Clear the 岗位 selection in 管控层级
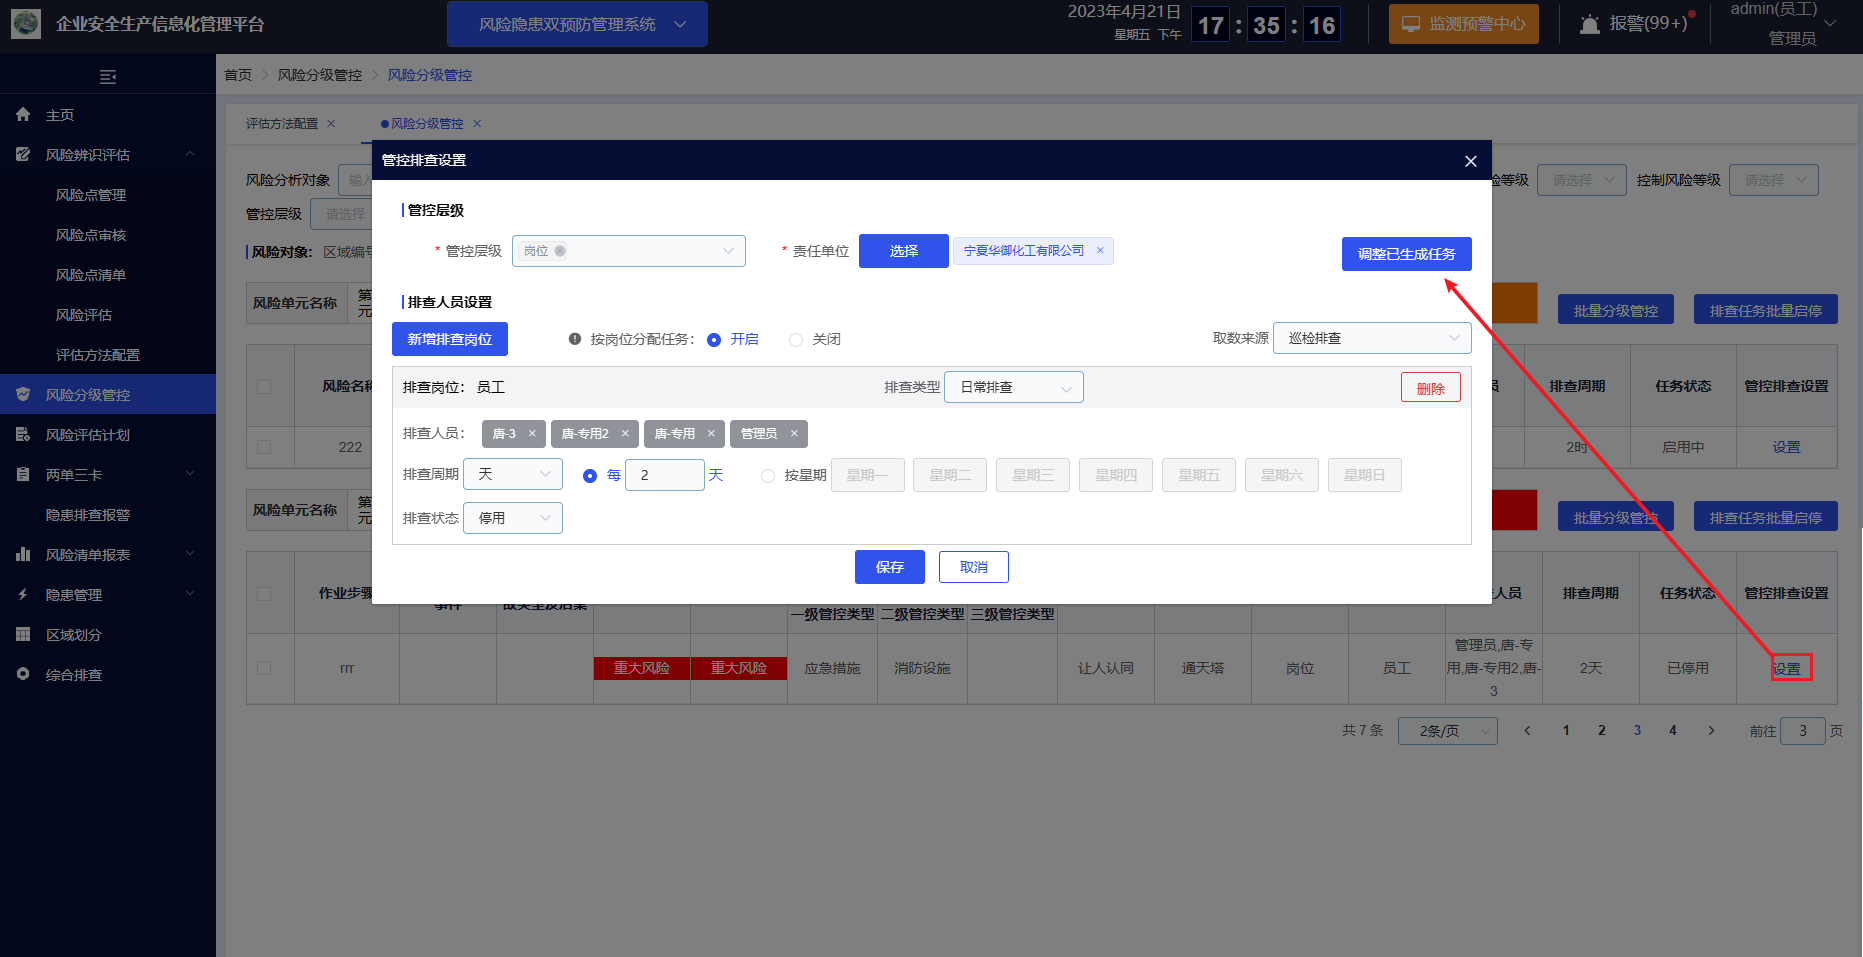Viewport: 1863px width, 957px height. point(560,251)
